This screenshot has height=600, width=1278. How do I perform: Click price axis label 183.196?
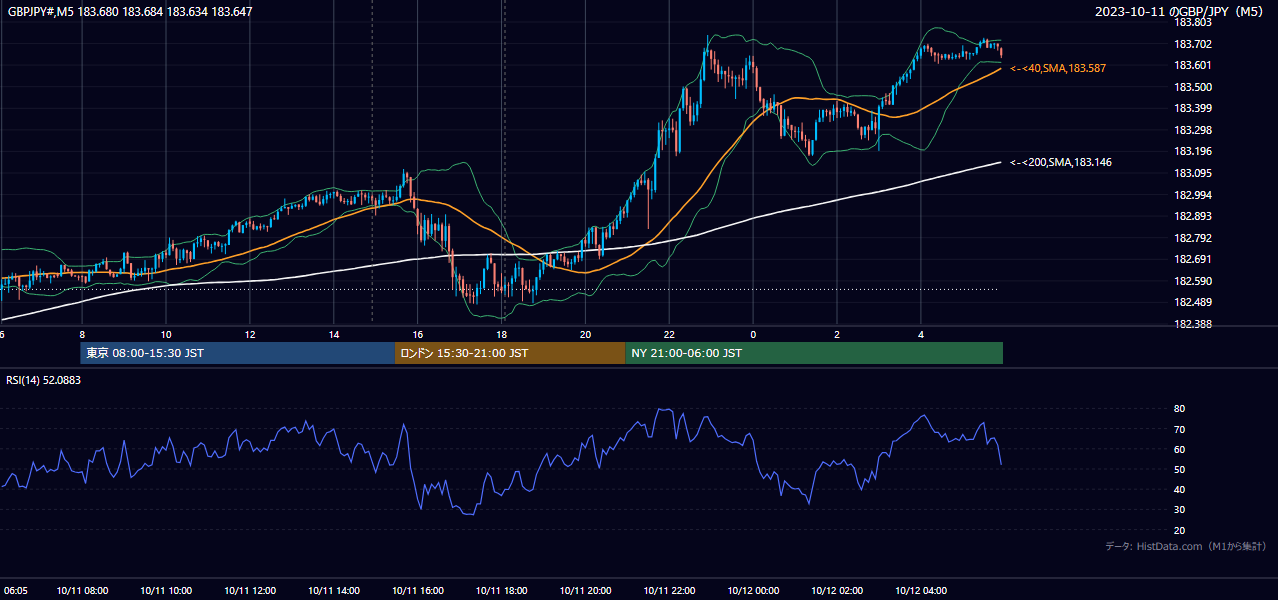coord(1193,152)
